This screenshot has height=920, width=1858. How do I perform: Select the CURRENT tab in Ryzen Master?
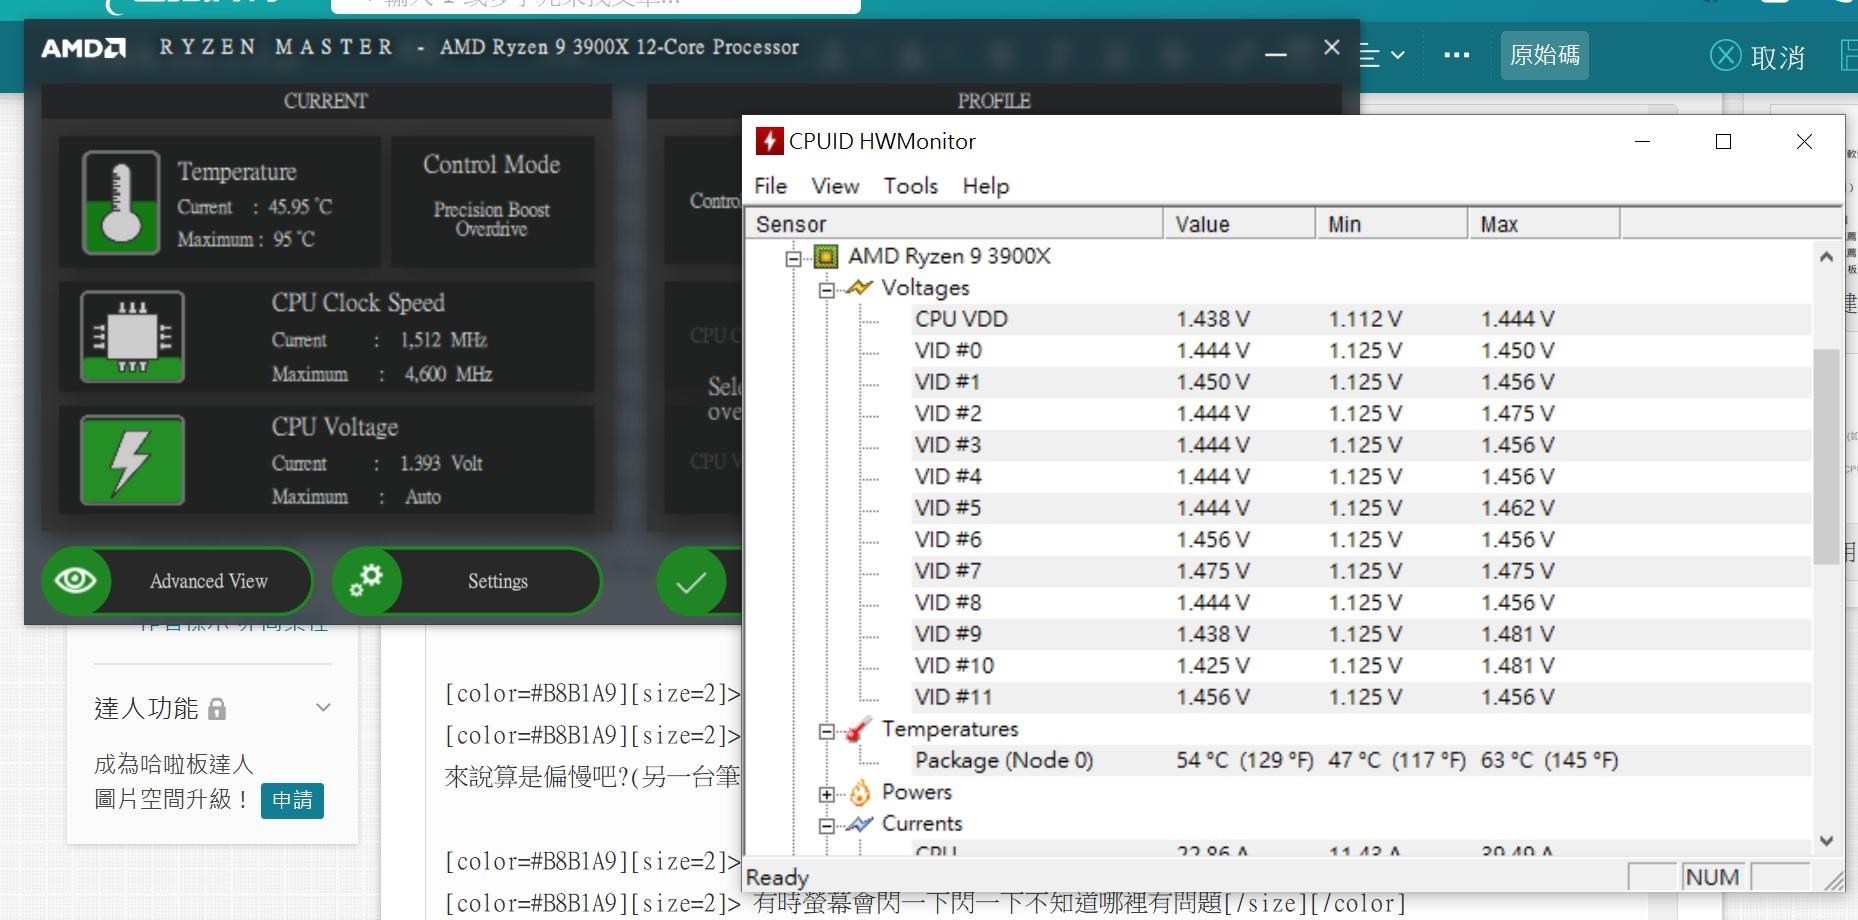tap(326, 101)
